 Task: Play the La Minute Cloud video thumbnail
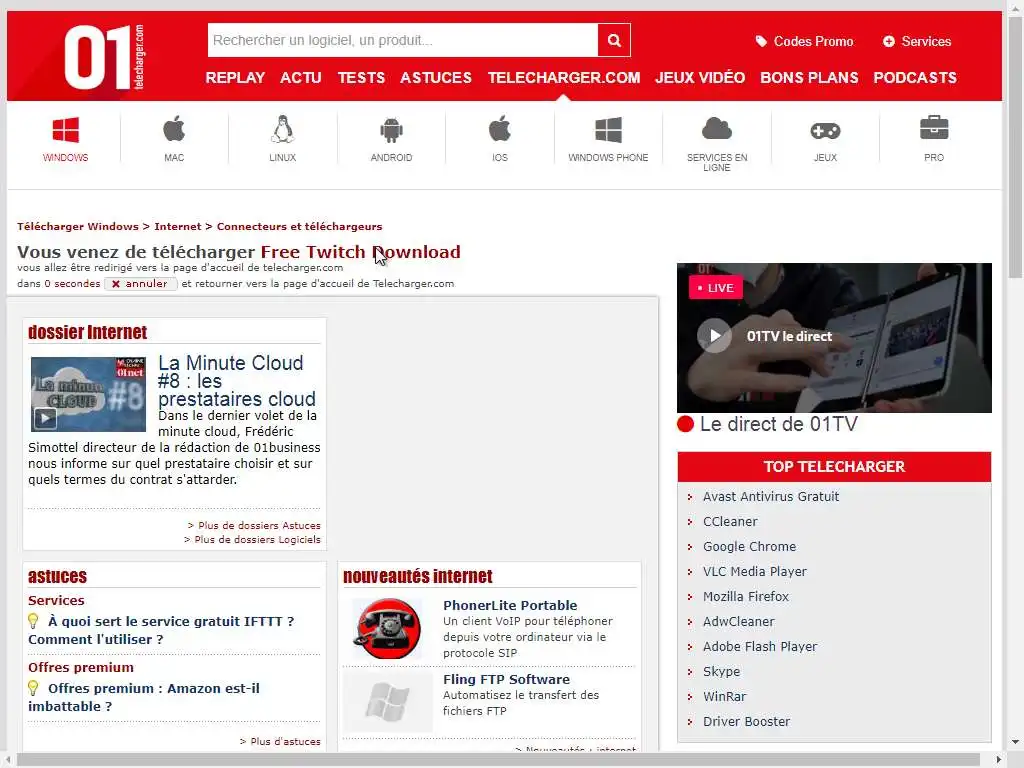88,394
